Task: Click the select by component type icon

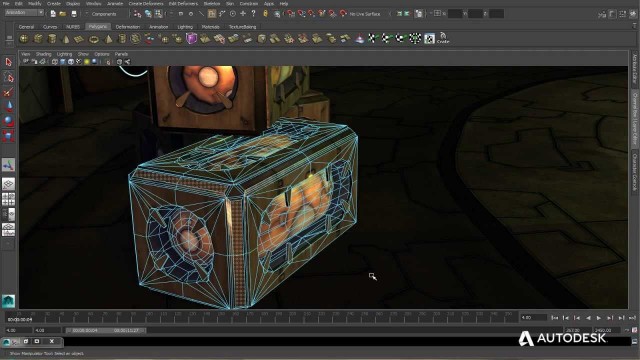Action: (158, 14)
